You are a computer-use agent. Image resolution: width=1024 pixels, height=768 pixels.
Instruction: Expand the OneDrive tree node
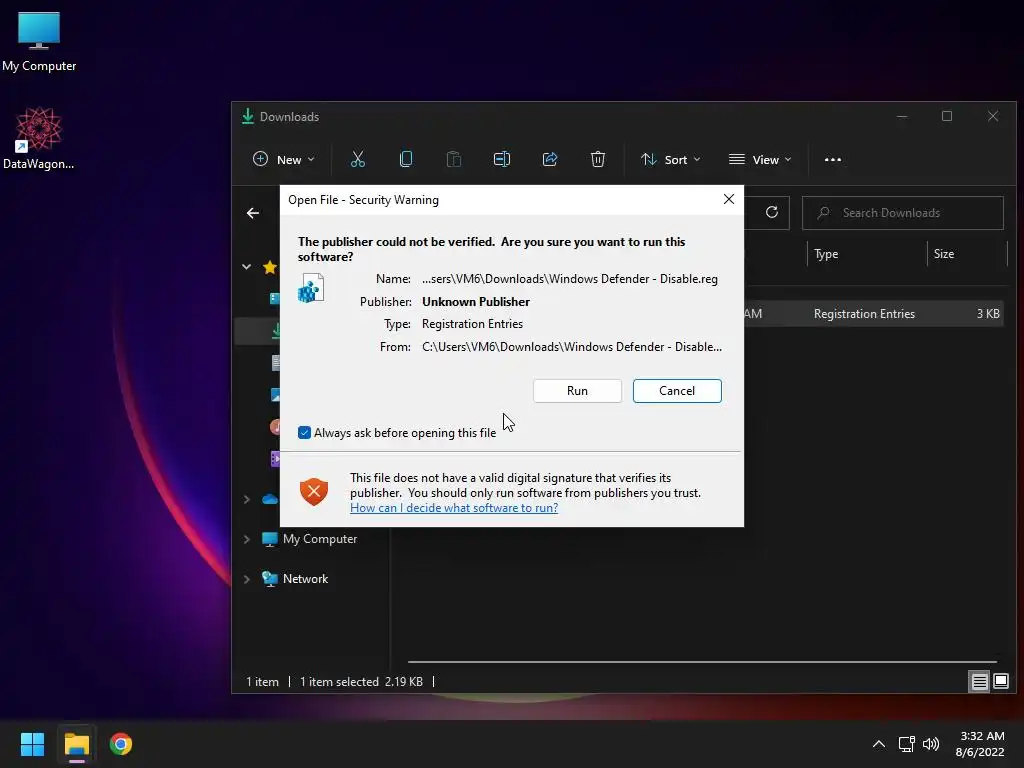pyautogui.click(x=247, y=500)
